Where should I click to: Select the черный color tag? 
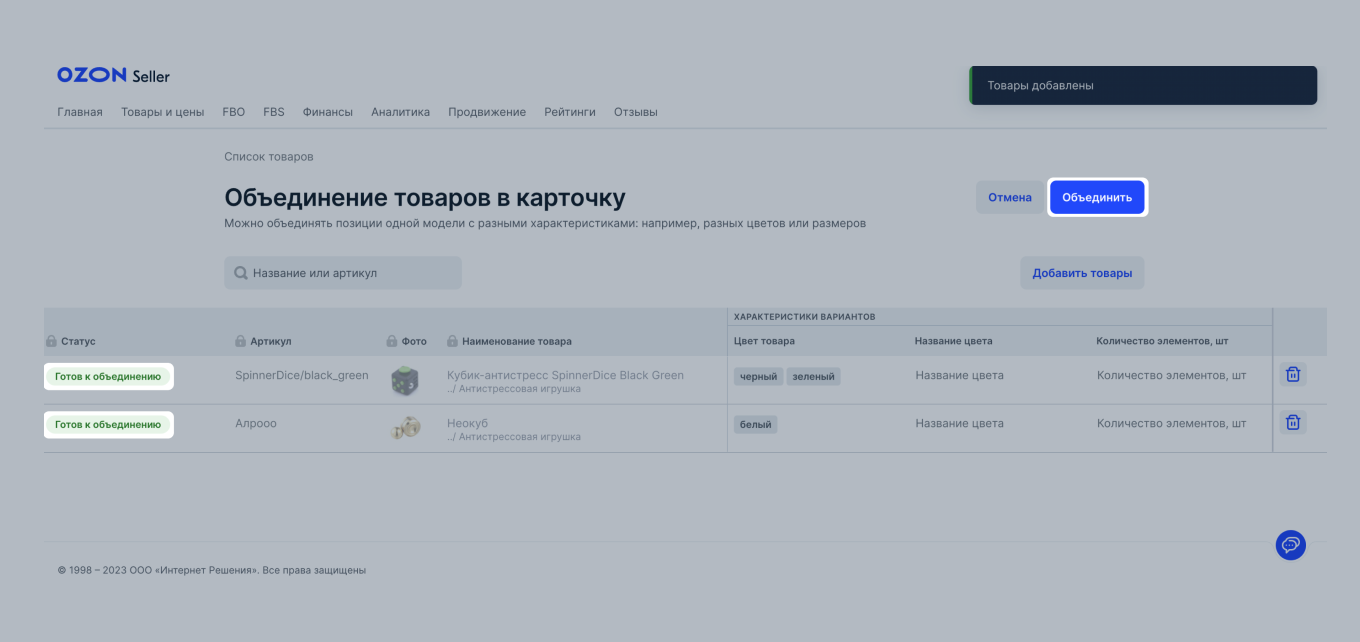tap(757, 376)
